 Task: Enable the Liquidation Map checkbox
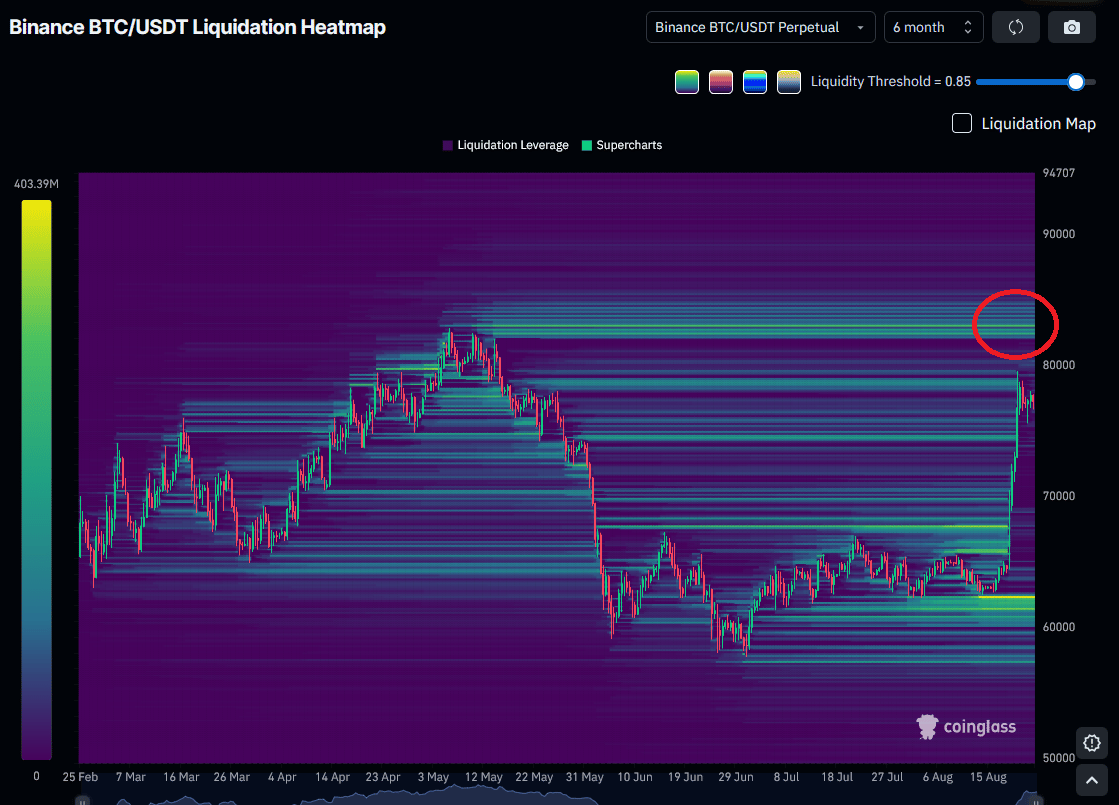961,123
